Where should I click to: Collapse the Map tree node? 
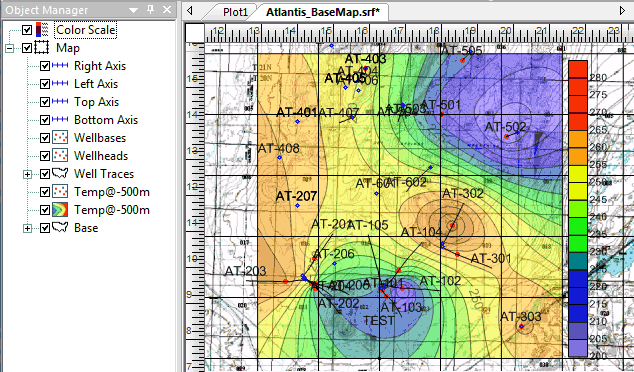[9, 48]
